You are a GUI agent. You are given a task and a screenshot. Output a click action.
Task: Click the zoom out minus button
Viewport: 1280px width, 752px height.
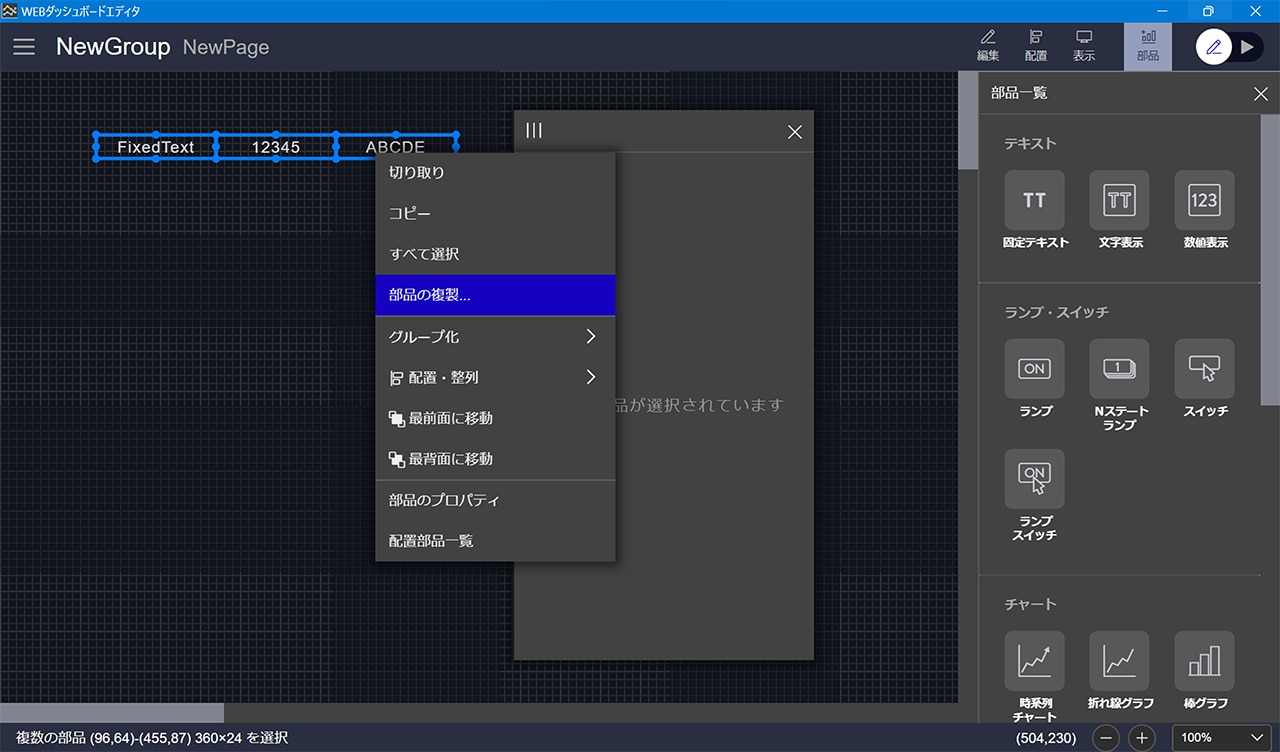[x=1106, y=738]
